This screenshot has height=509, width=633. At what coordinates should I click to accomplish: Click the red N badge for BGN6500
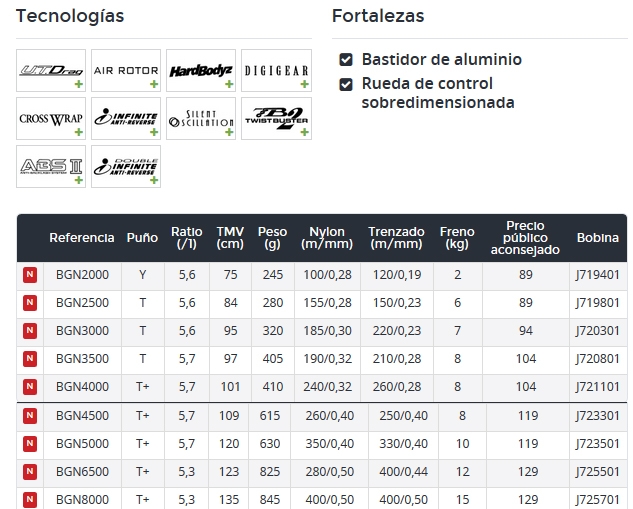tap(30, 472)
